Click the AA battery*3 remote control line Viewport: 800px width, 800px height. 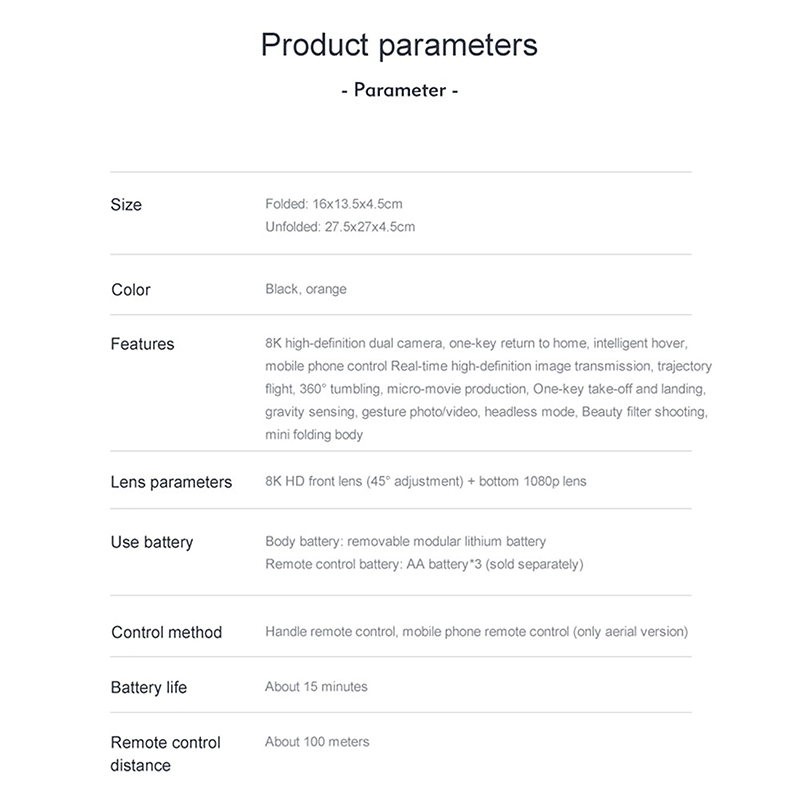pyautogui.click(x=424, y=565)
